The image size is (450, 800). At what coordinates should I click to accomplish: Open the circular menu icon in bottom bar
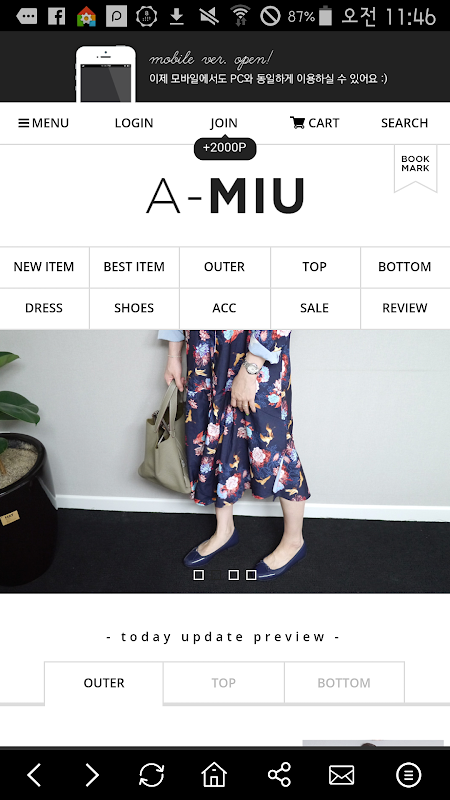pos(409,775)
